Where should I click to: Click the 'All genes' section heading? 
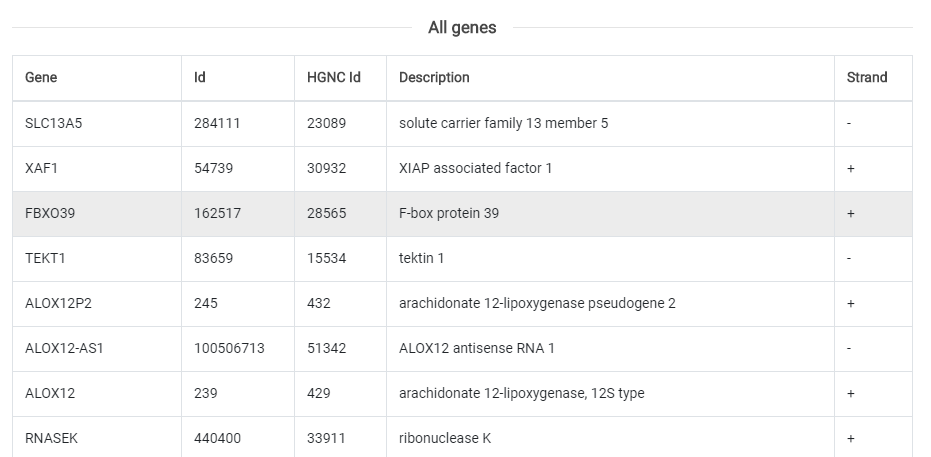(462, 27)
